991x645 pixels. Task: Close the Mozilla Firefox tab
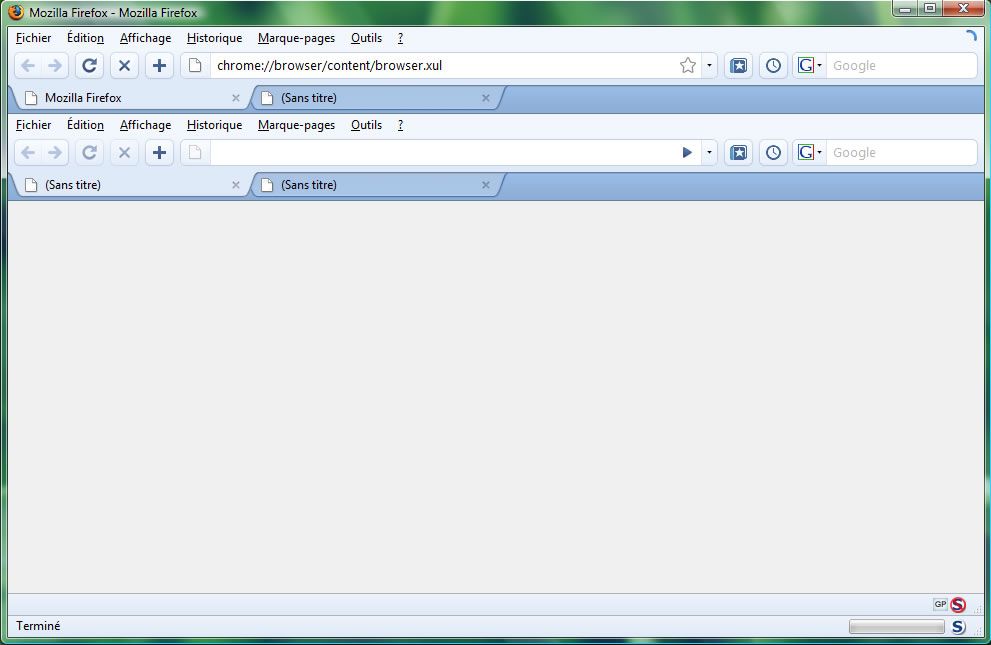[x=236, y=98]
